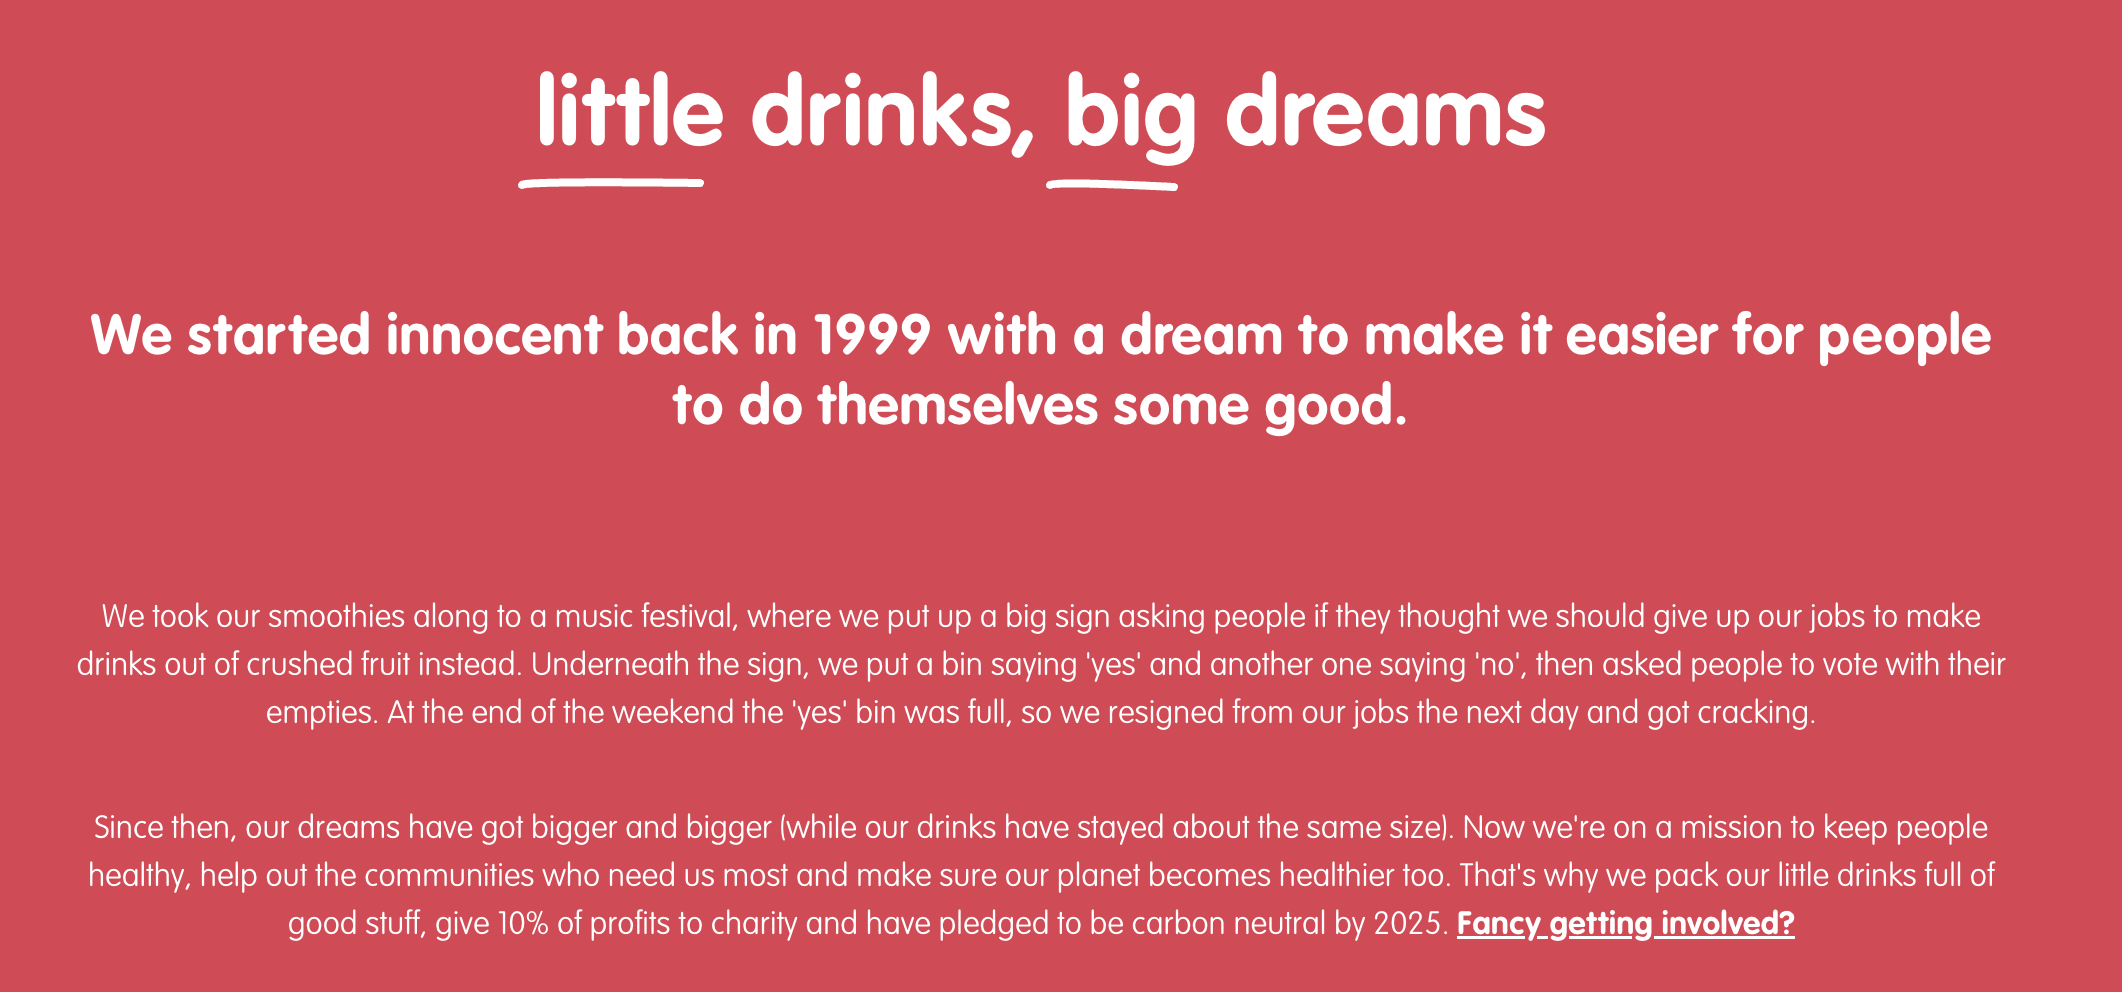Click the word "dreams" ending the main heading
Viewport: 2122px width, 992px height.
pos(1385,112)
